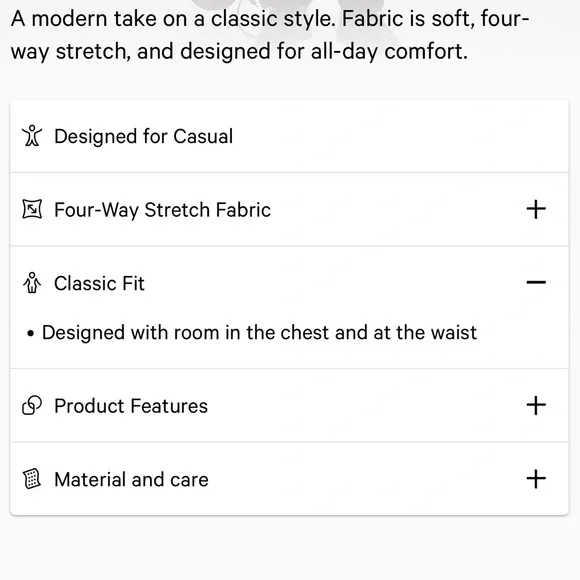Open the Designed for Casual row
Viewport: 580px width, 580px height.
coord(289,136)
